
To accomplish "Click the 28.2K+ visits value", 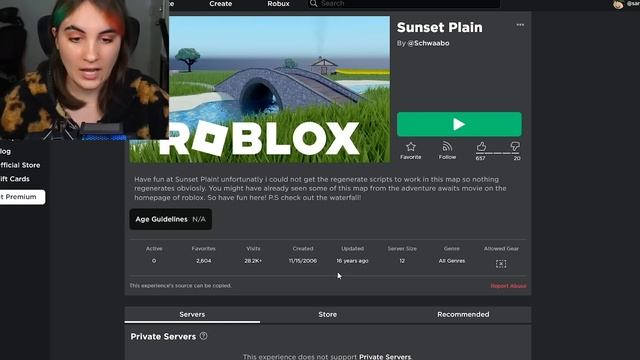I will (253, 261).
